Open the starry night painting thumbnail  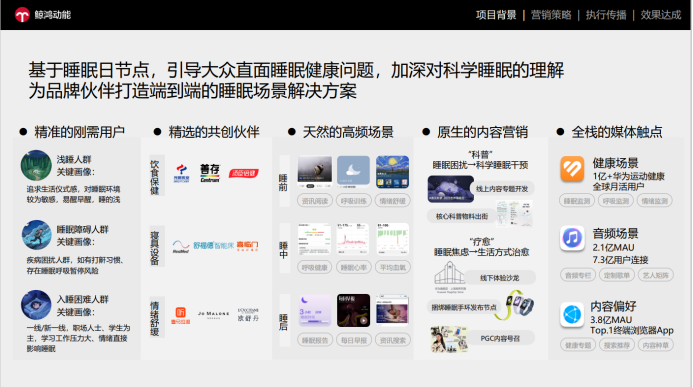point(392,172)
